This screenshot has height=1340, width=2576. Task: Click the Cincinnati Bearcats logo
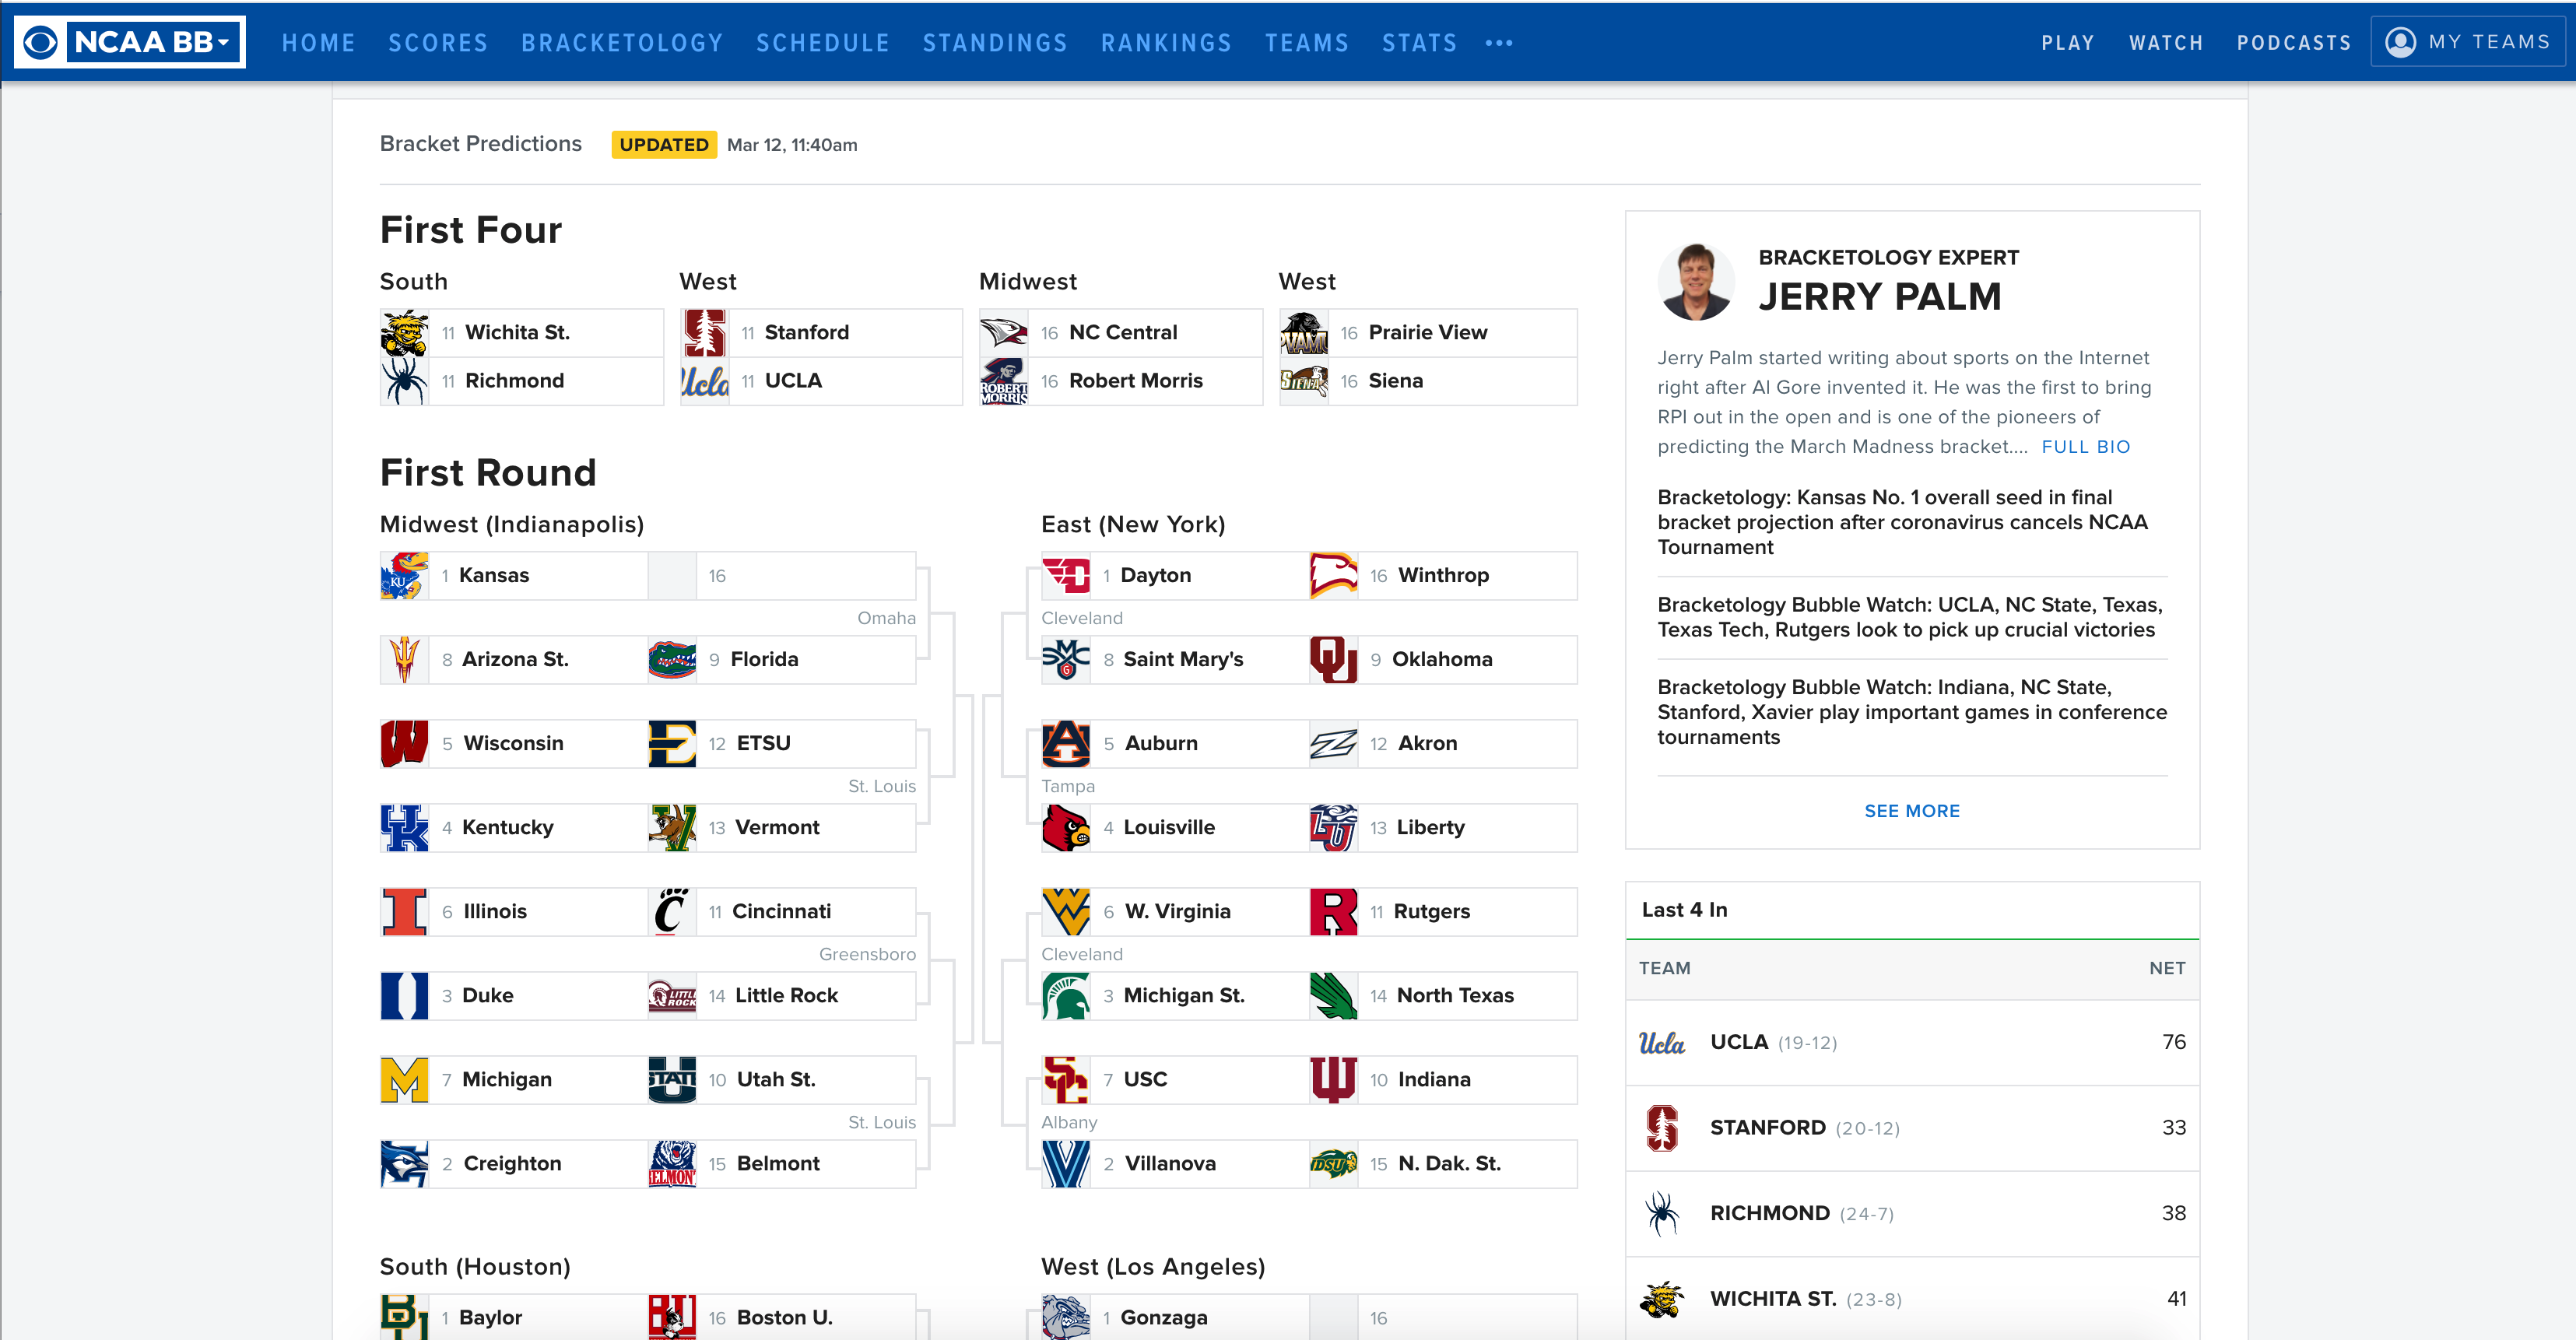[x=672, y=912]
